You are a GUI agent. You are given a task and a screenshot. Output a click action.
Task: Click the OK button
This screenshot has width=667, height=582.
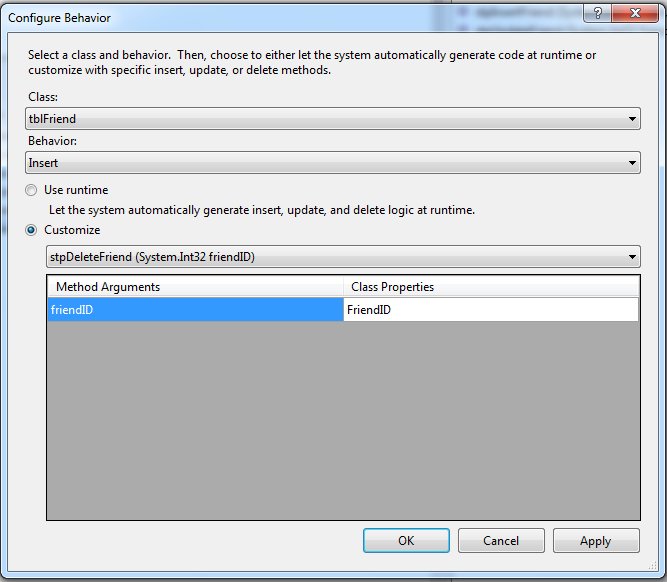click(x=406, y=540)
